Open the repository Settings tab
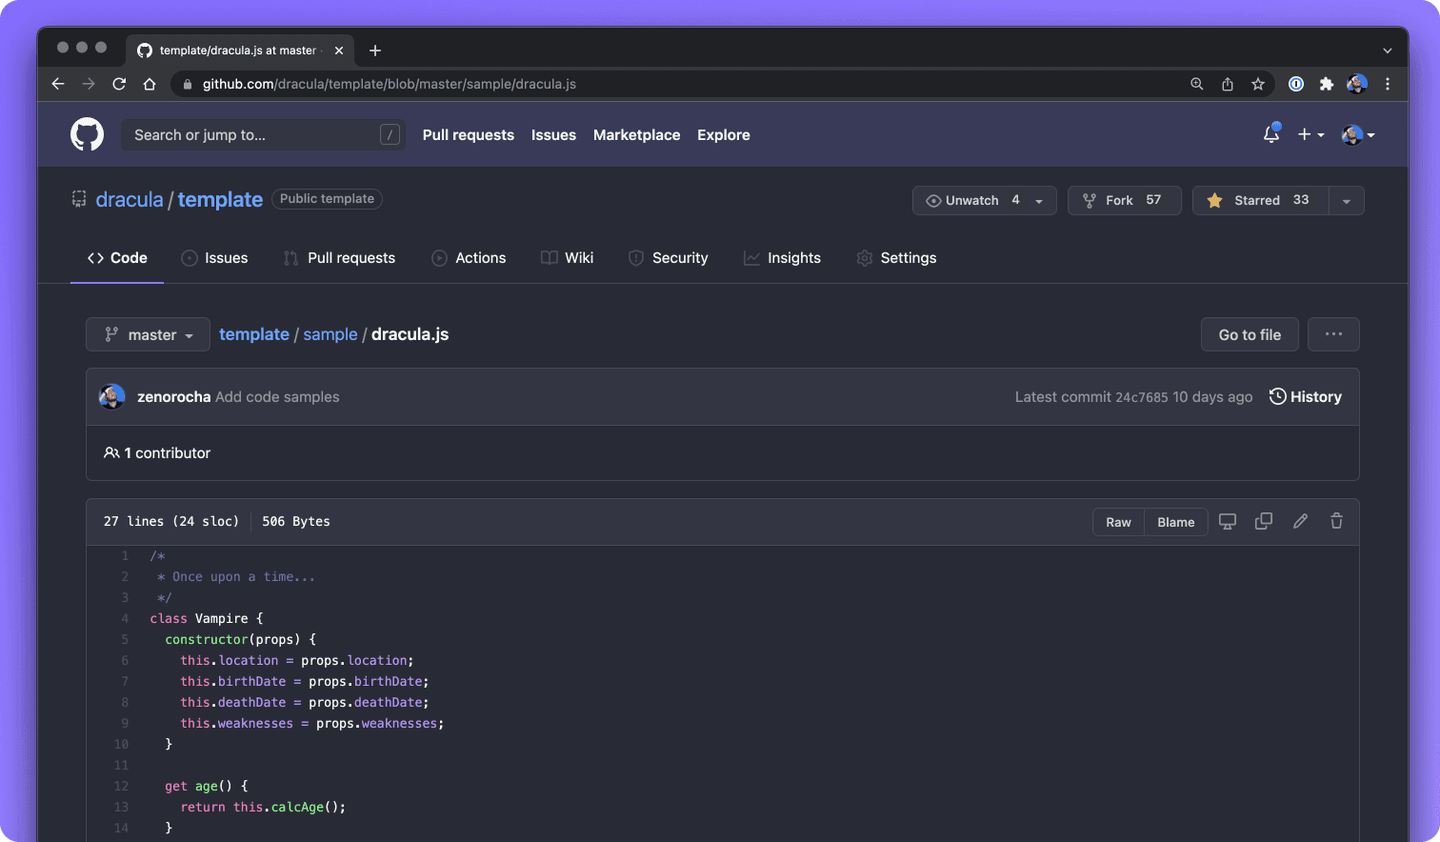 pos(896,257)
